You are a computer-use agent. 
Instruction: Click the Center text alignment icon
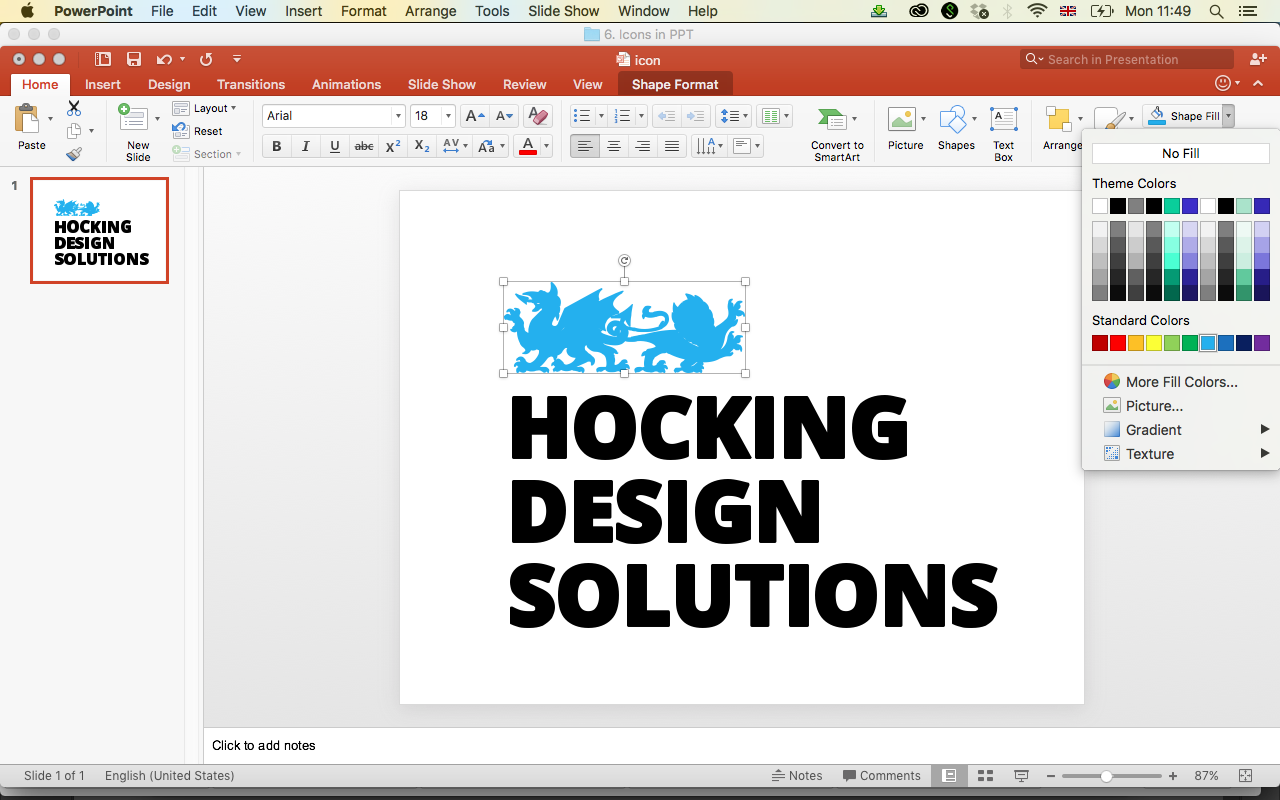[613, 145]
